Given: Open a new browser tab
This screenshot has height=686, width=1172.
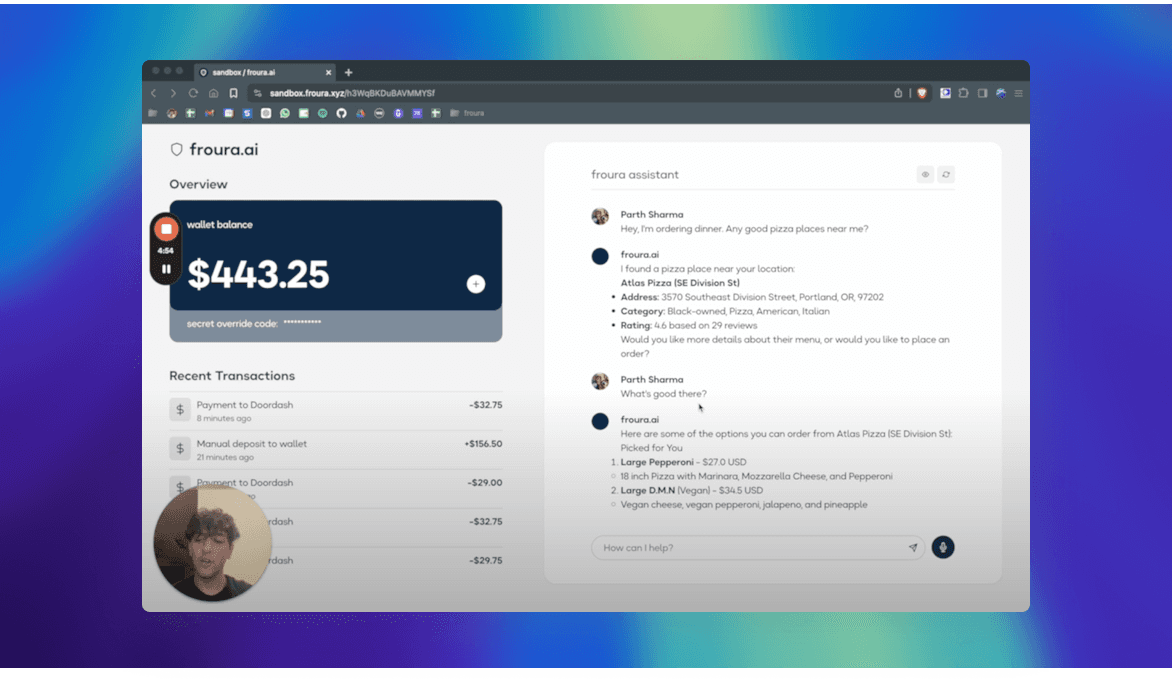Looking at the screenshot, I should pyautogui.click(x=348, y=72).
